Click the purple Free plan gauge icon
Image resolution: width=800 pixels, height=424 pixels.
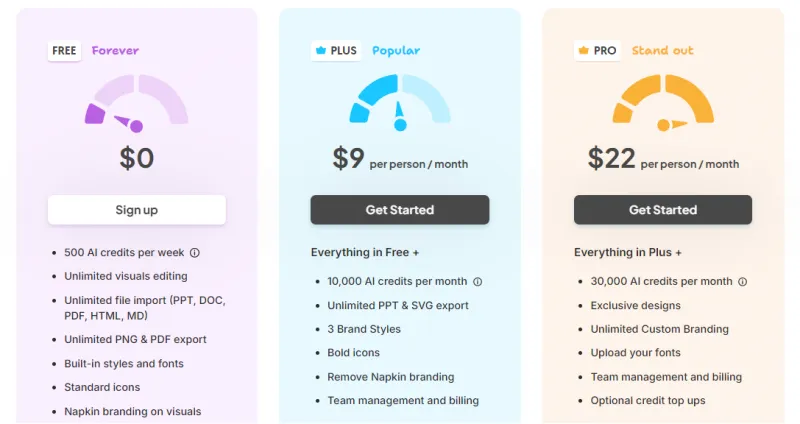click(136, 102)
